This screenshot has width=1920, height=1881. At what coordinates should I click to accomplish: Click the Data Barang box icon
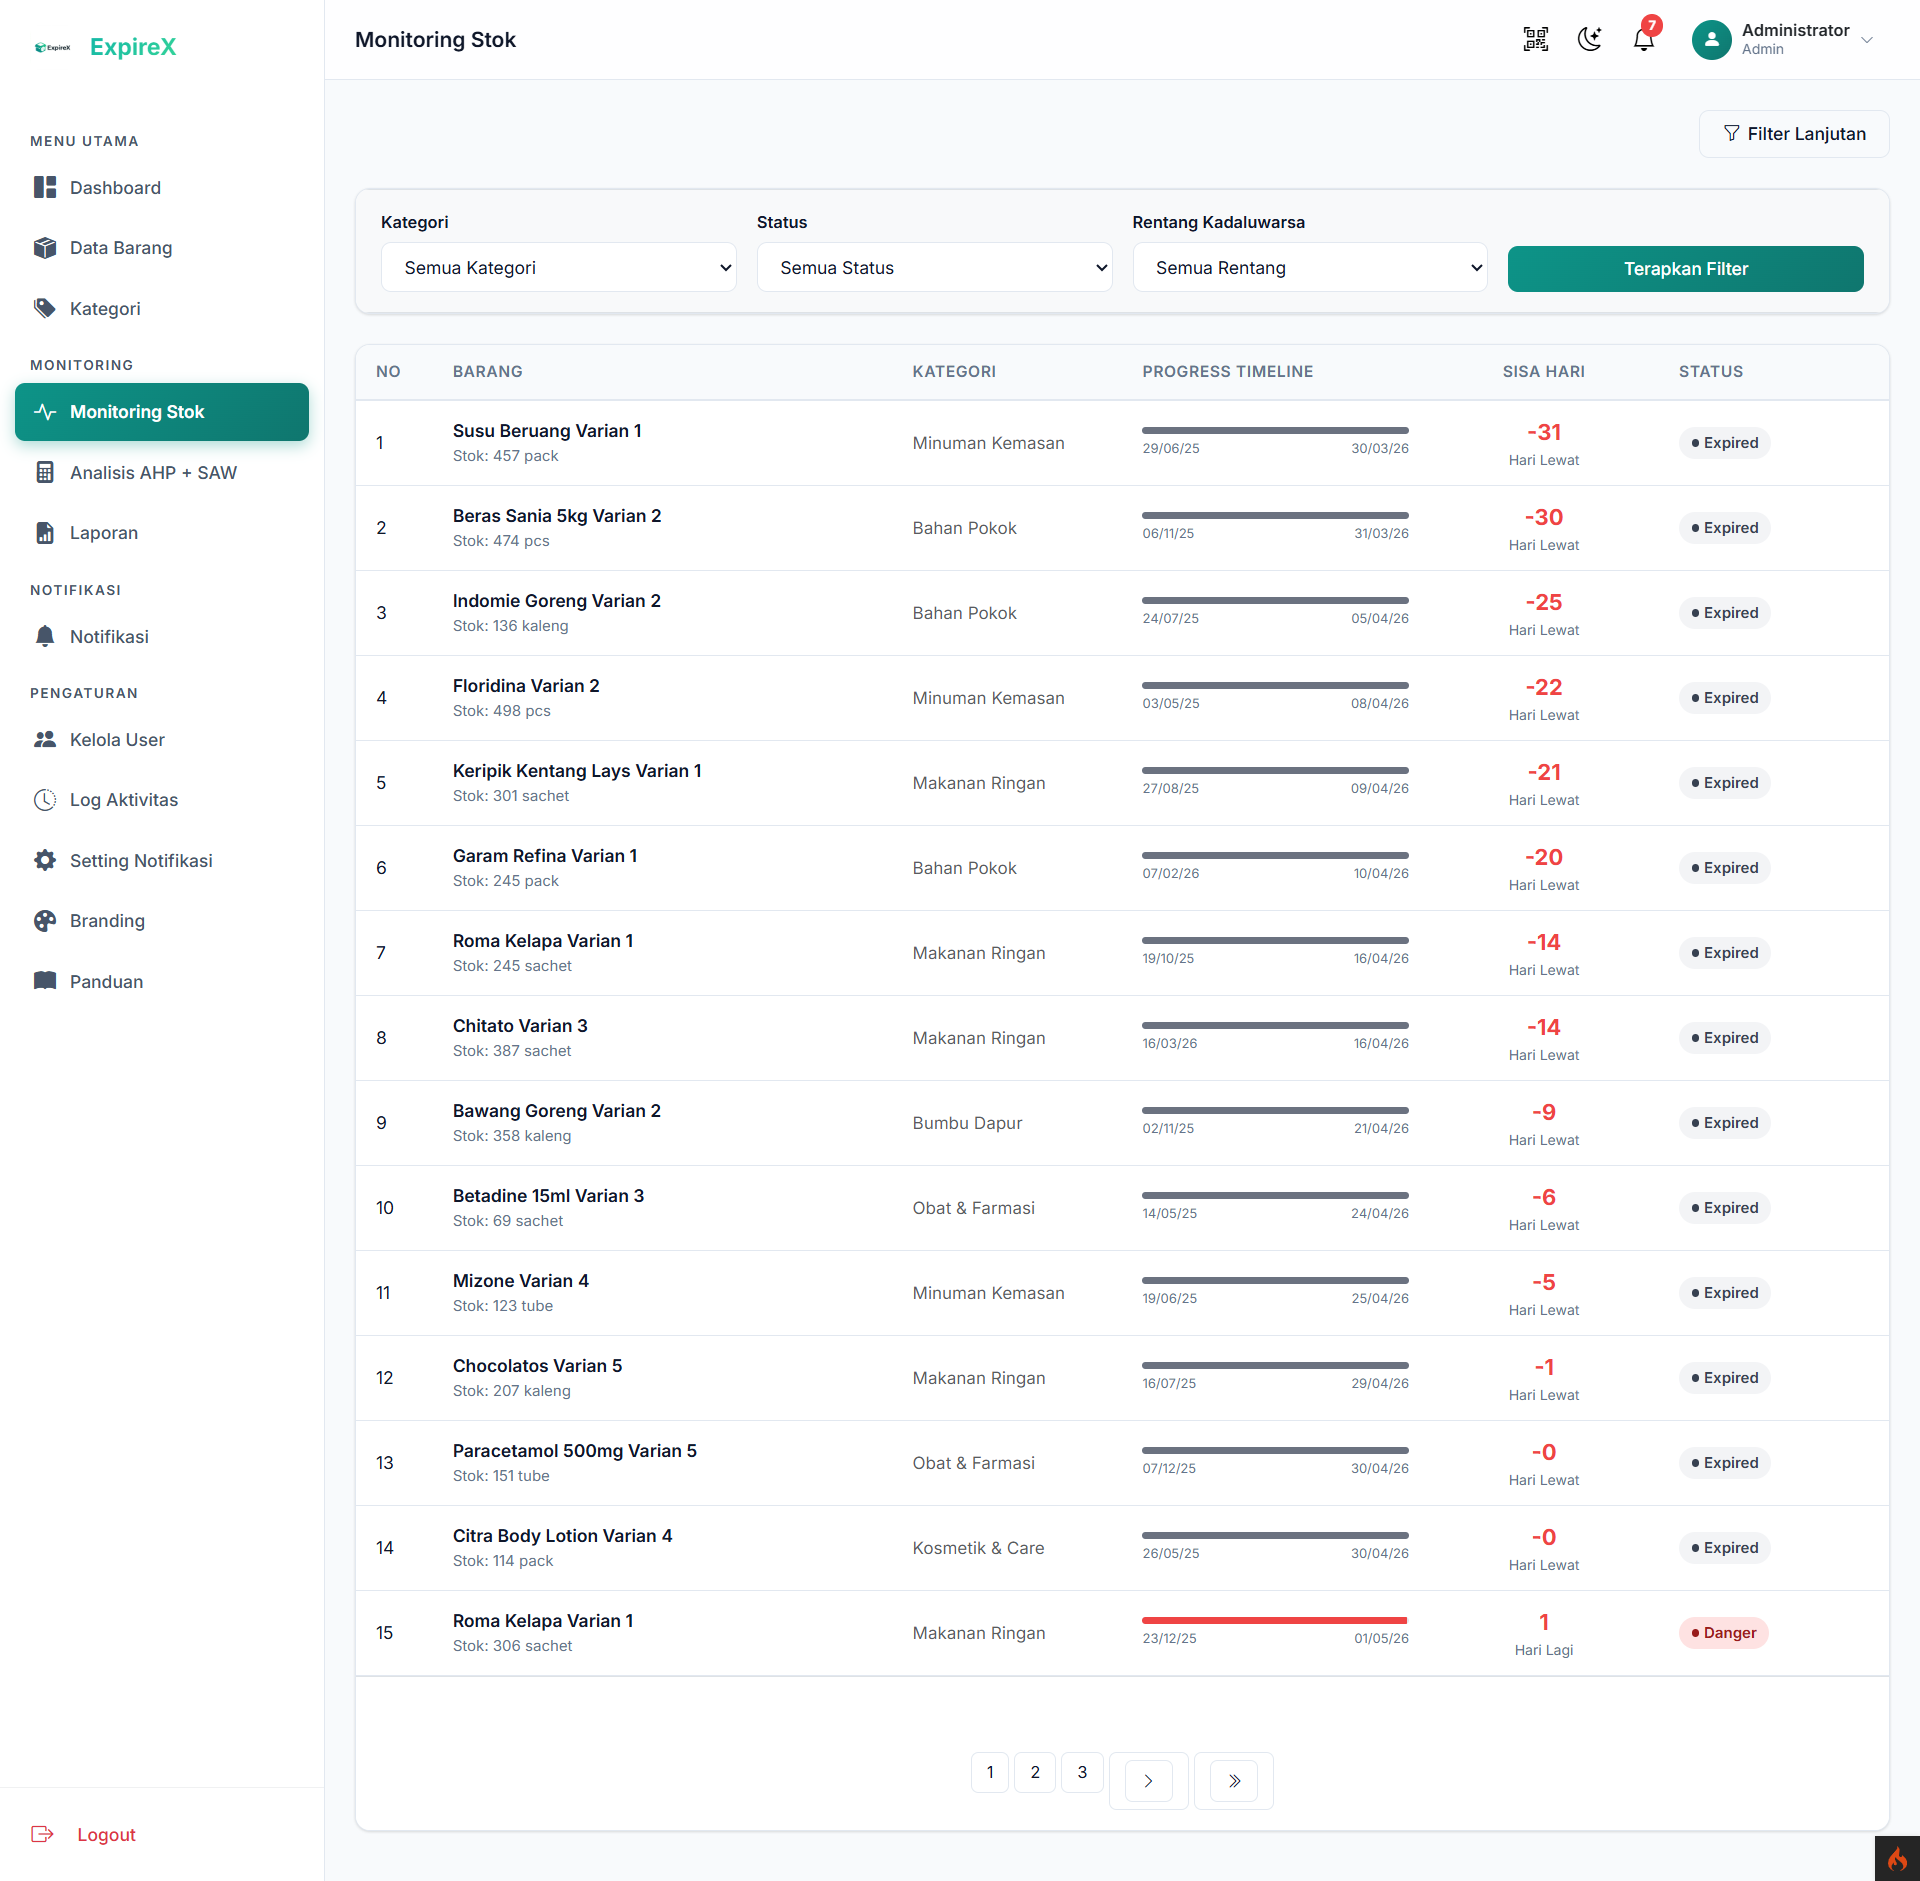click(45, 248)
